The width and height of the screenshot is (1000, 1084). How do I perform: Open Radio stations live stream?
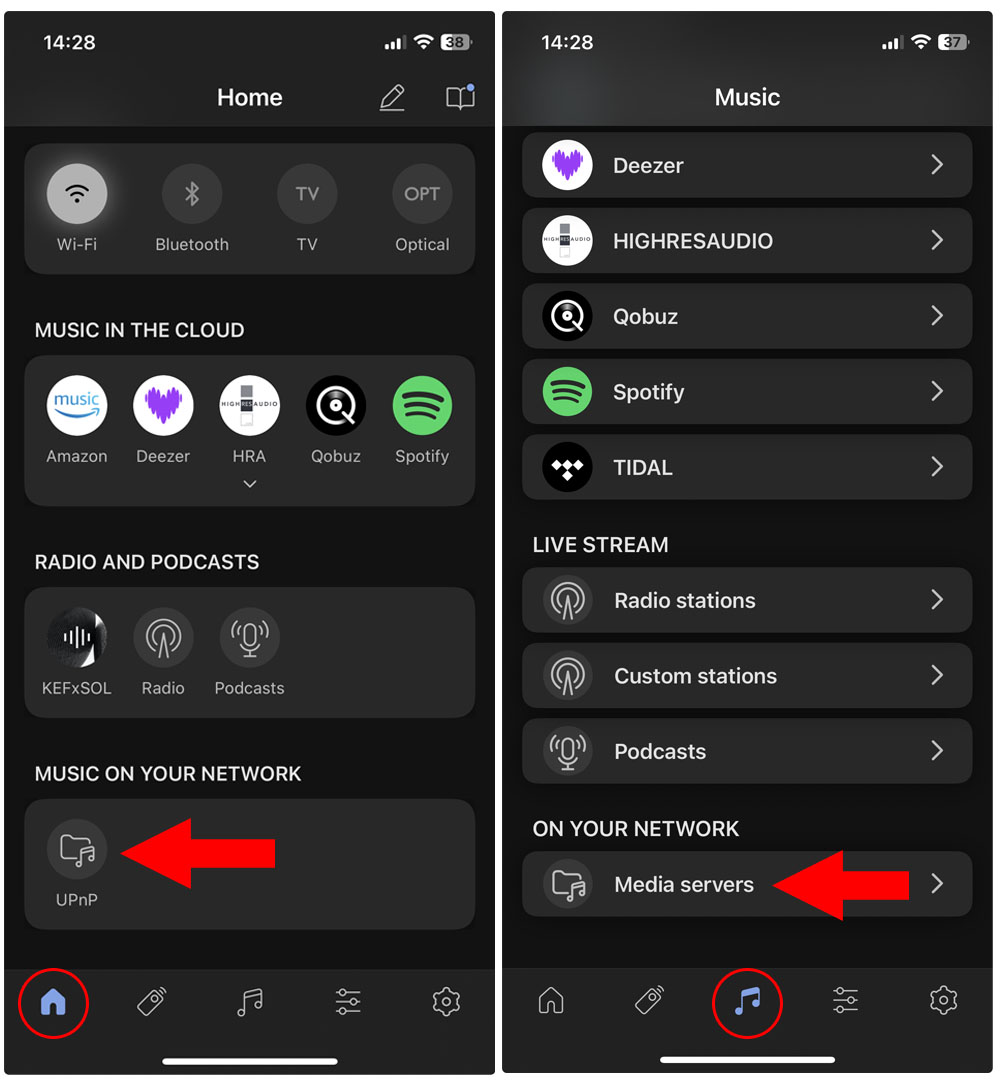pyautogui.click(x=747, y=600)
